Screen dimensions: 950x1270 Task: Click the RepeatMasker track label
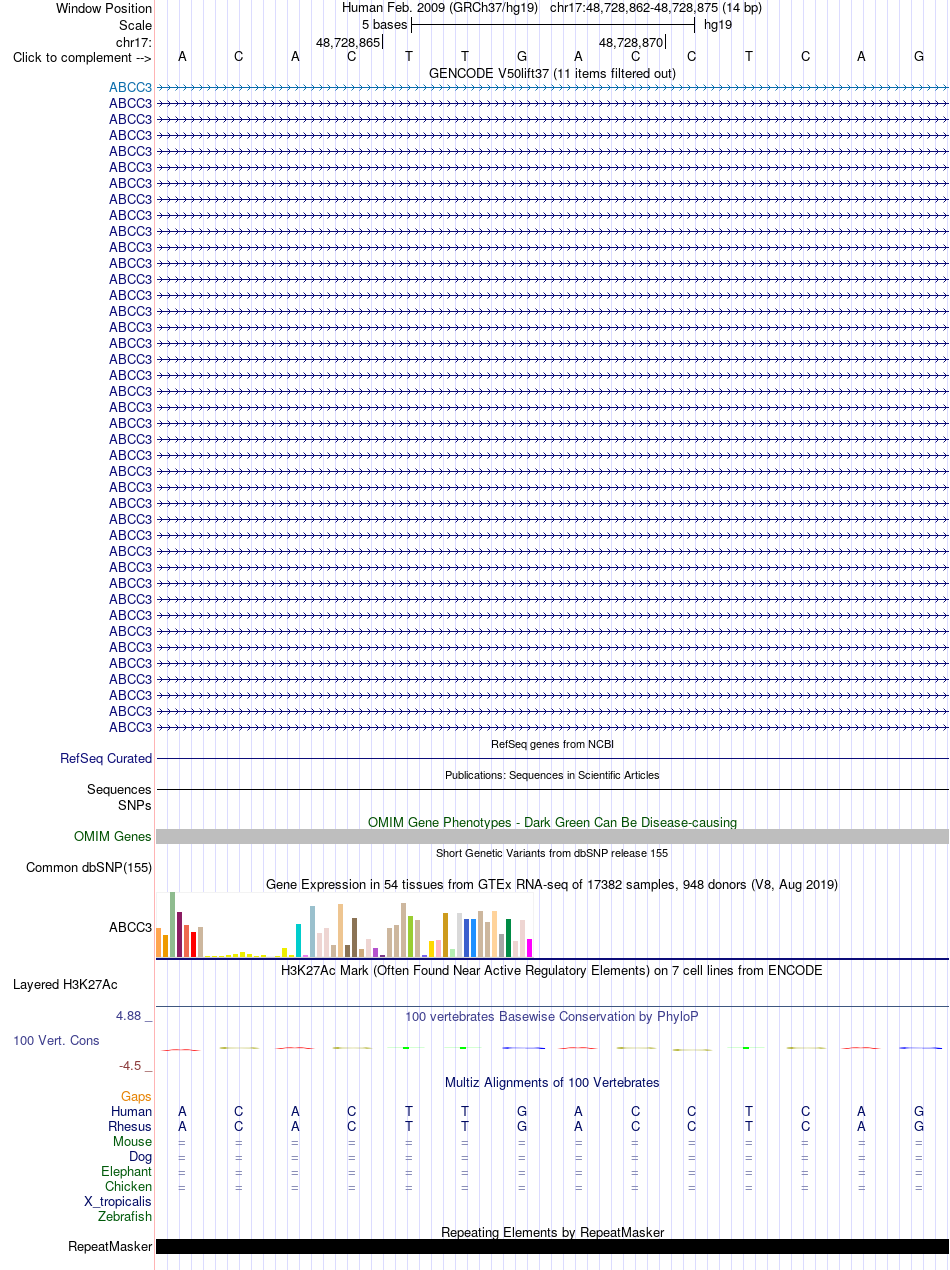110,1246
